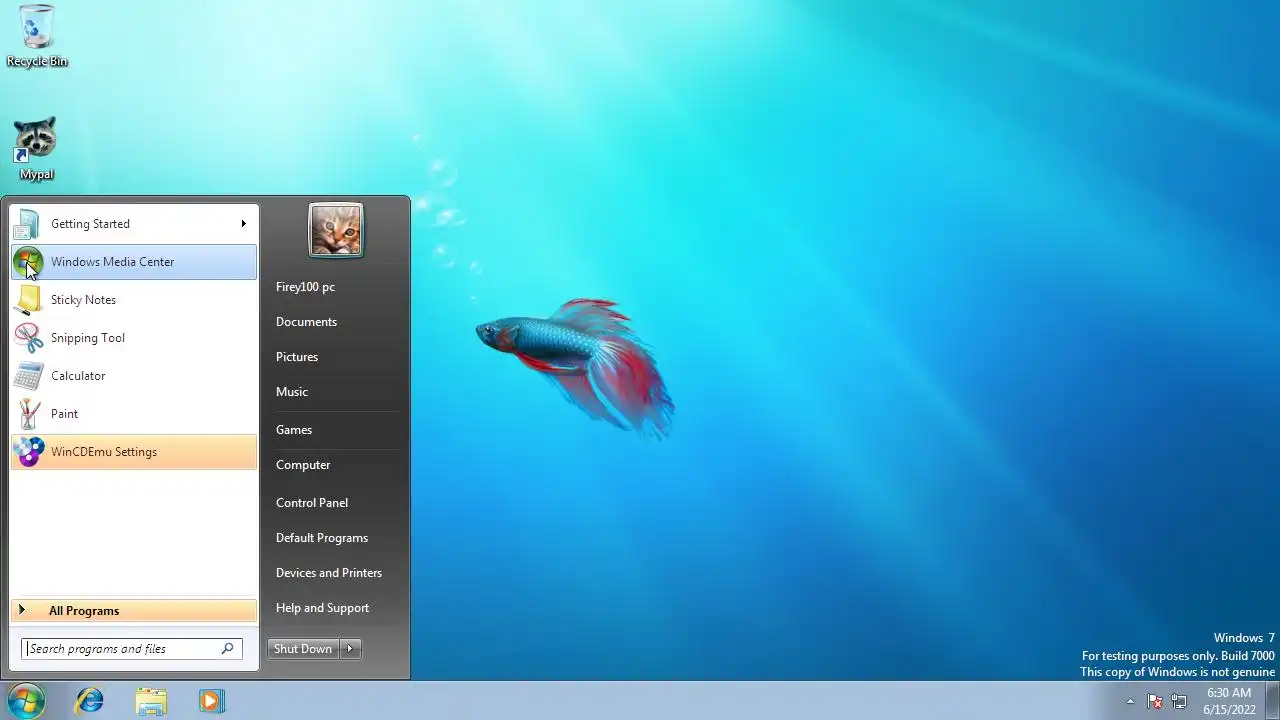
Task: Click the search magnifier icon
Action: [228, 648]
